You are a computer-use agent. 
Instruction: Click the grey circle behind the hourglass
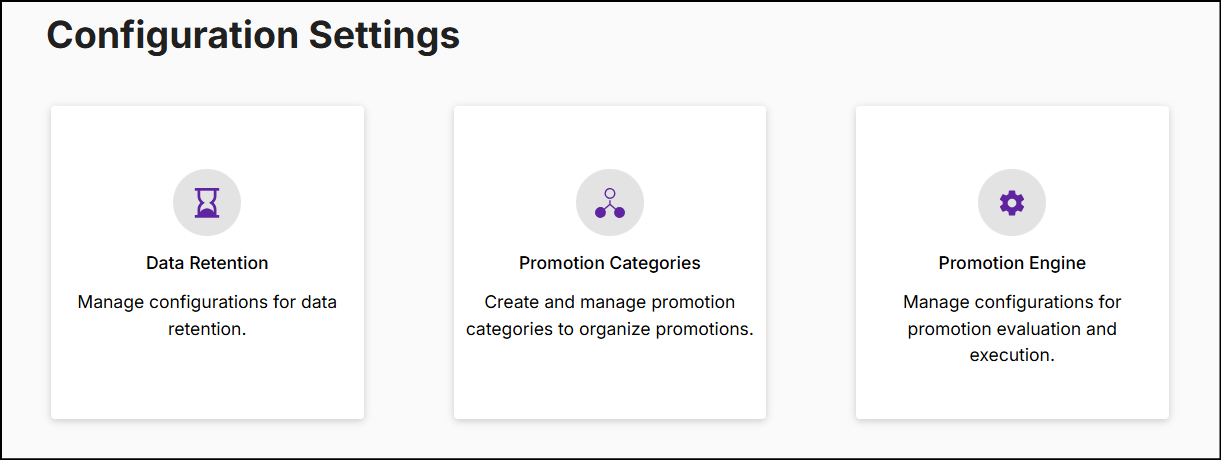(207, 203)
